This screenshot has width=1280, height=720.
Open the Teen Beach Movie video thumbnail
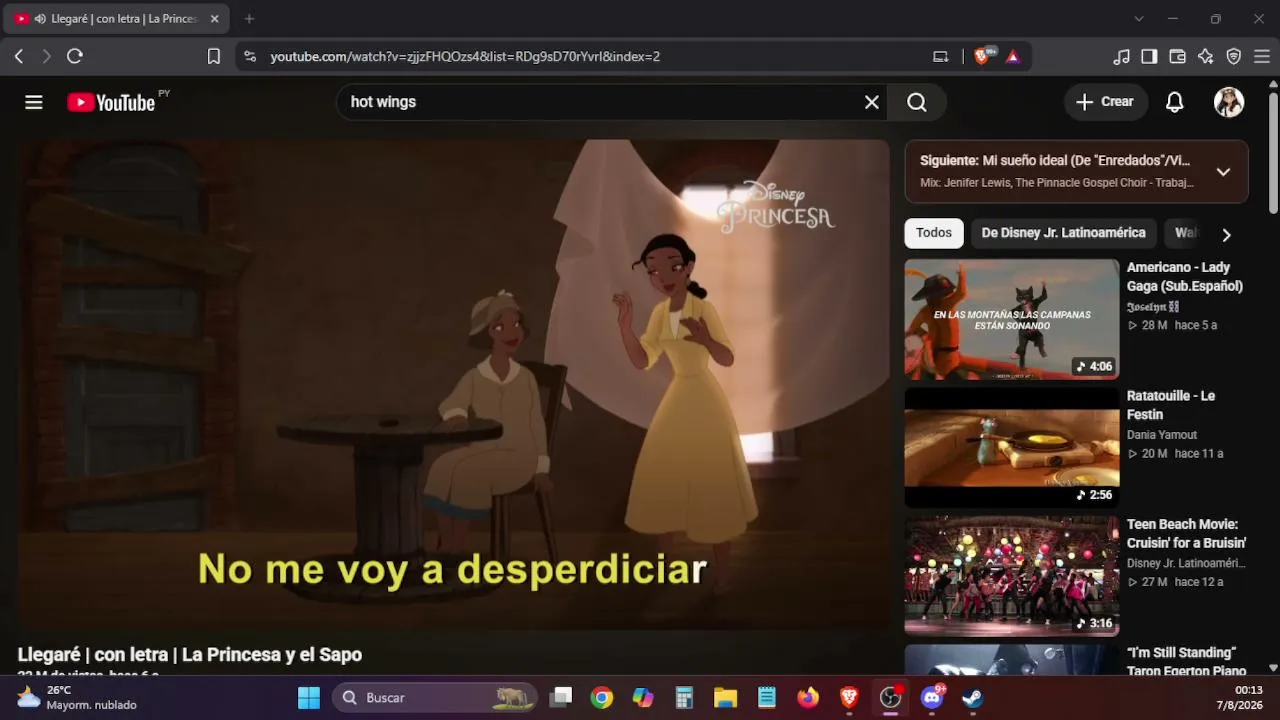coord(1012,576)
